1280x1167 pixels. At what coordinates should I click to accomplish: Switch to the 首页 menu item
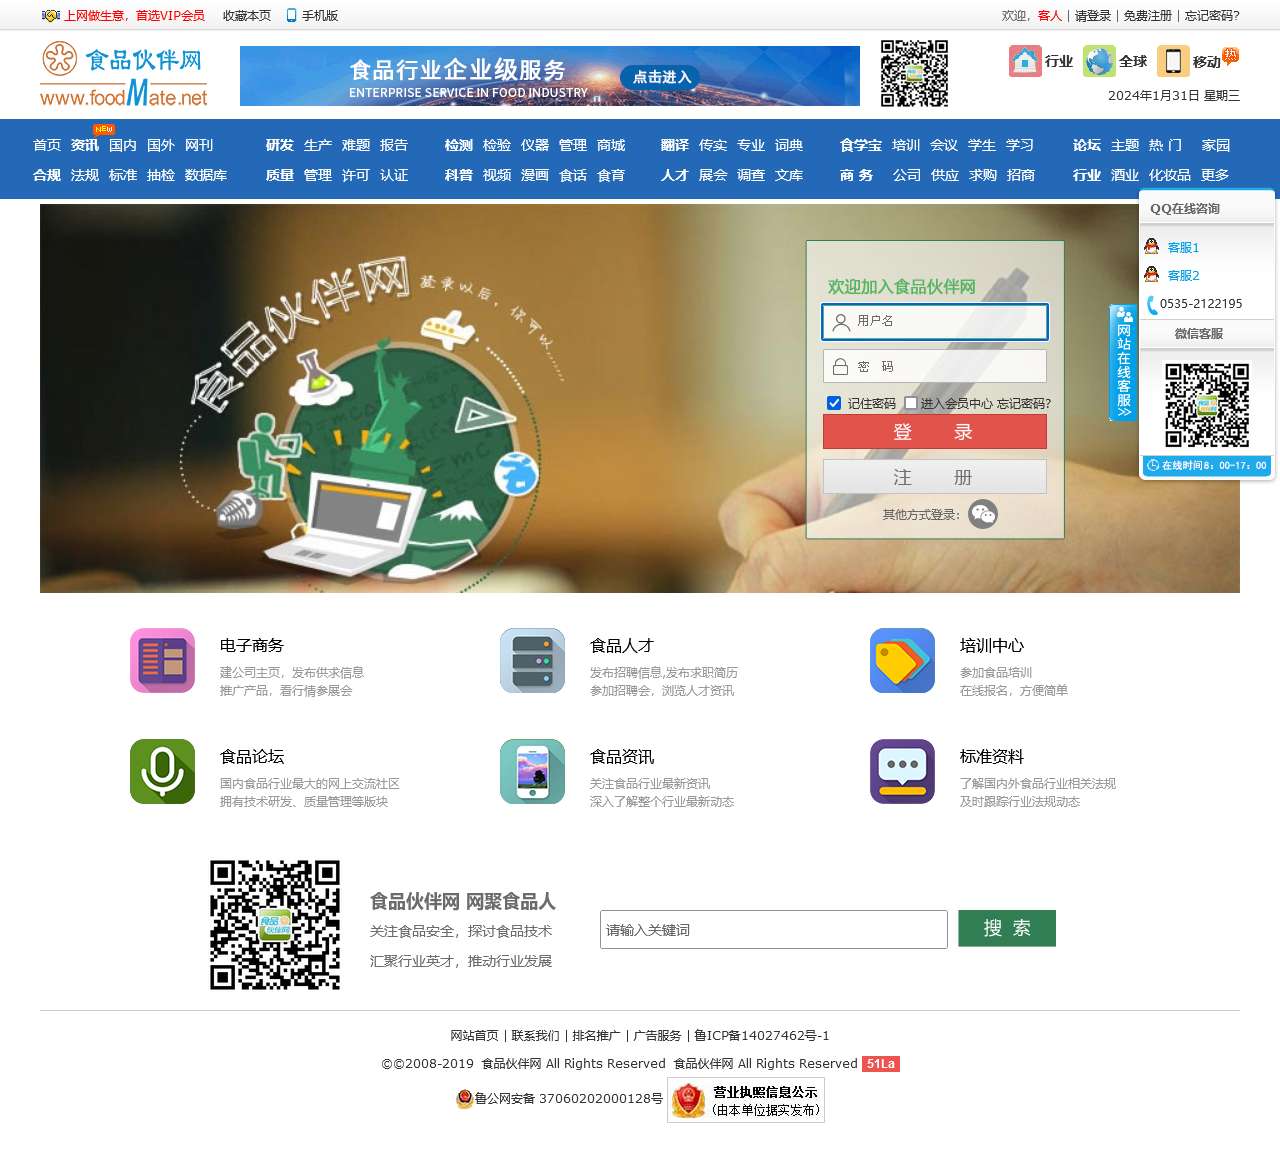(47, 144)
